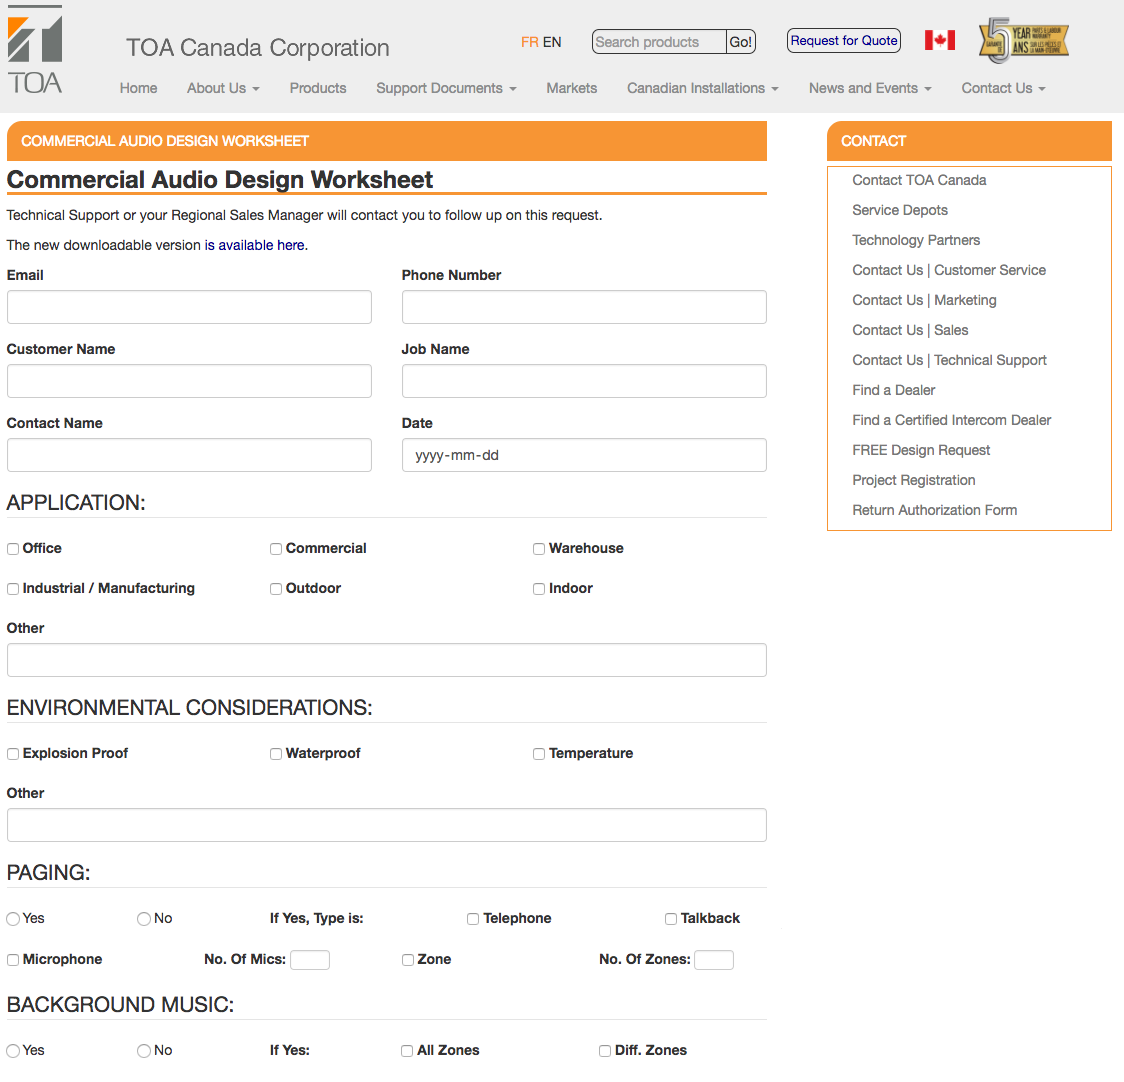Check the Warehouse checkbox
Screen dimensions: 1124x1082
539,549
